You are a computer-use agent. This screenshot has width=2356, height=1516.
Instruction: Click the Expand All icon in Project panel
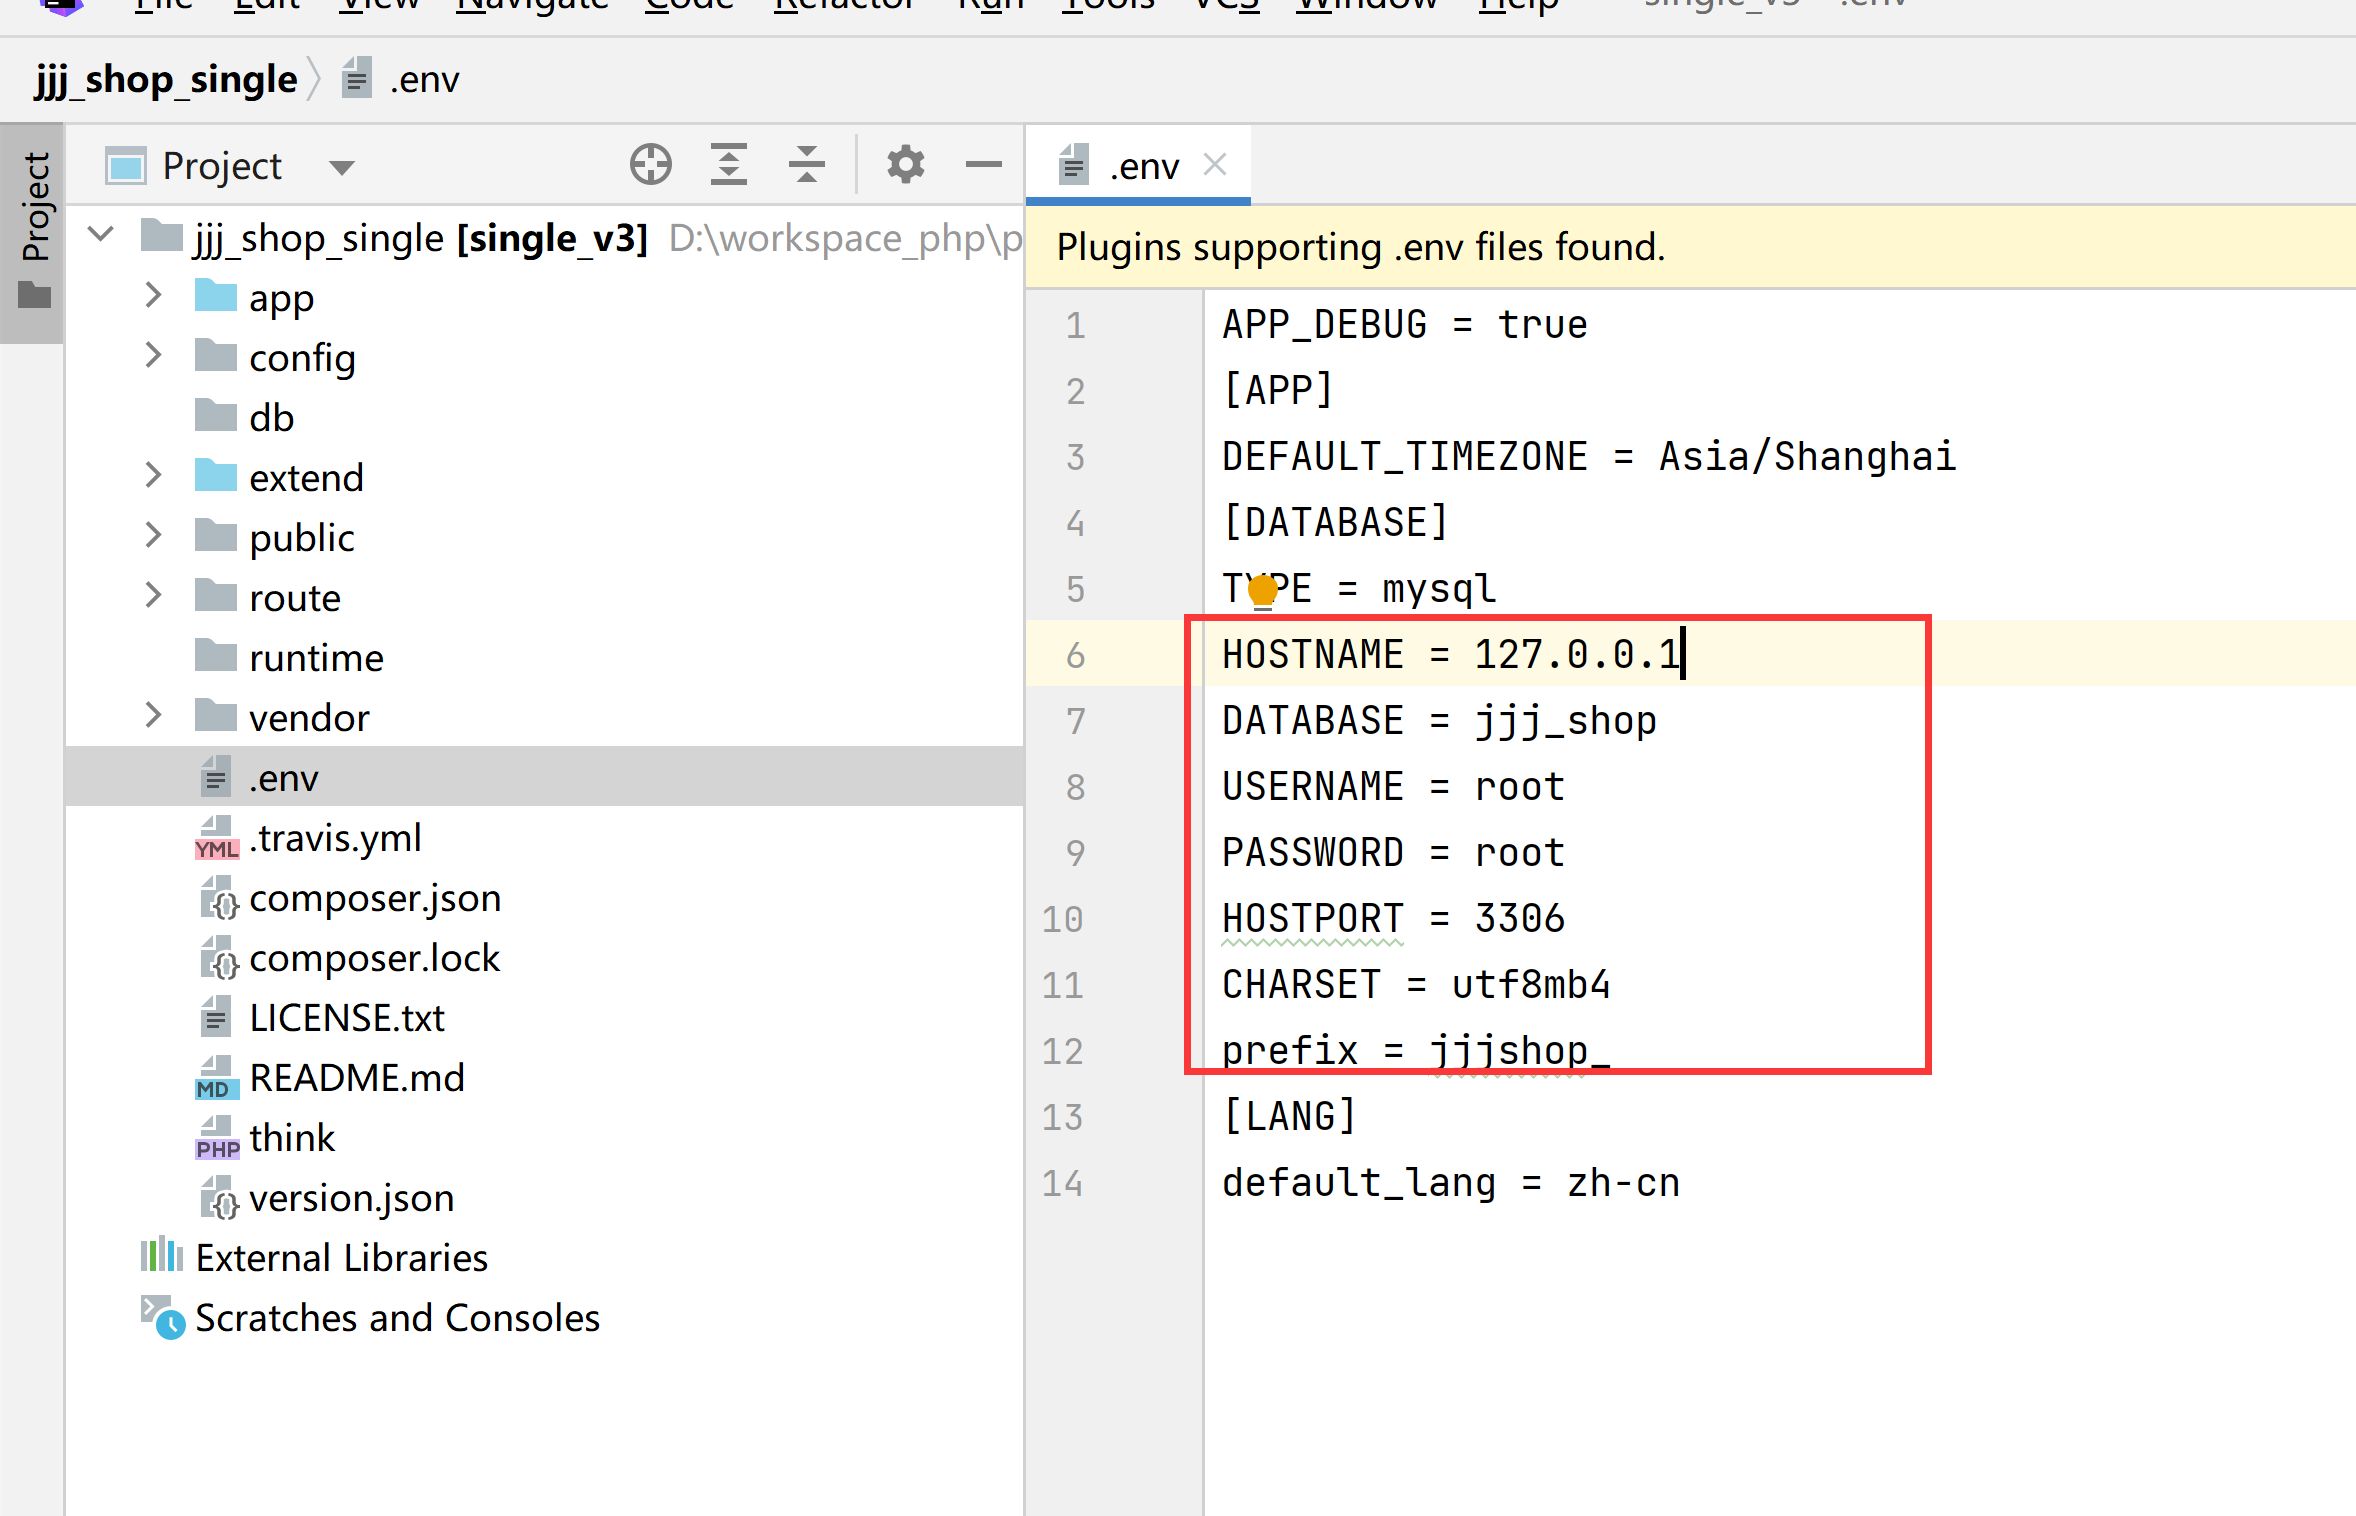tap(729, 165)
